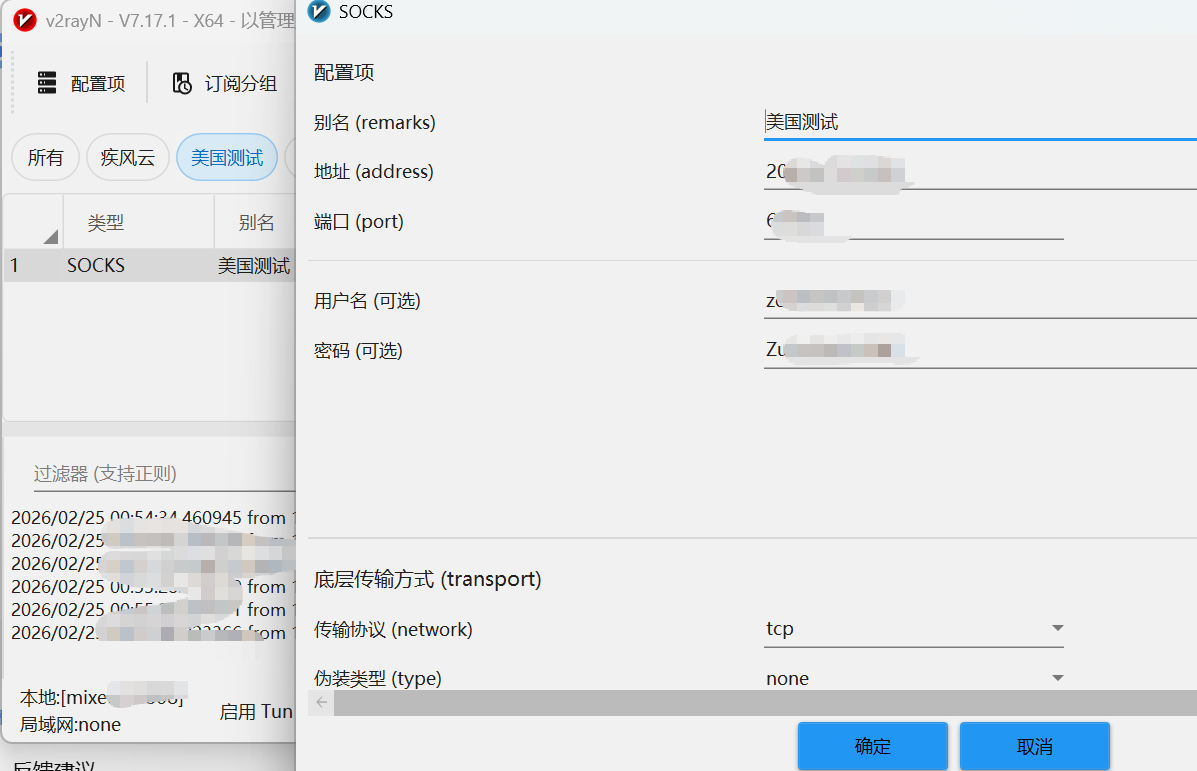The image size is (1197, 771).
Task: Click row number 1 in server list
Action: coord(14,266)
